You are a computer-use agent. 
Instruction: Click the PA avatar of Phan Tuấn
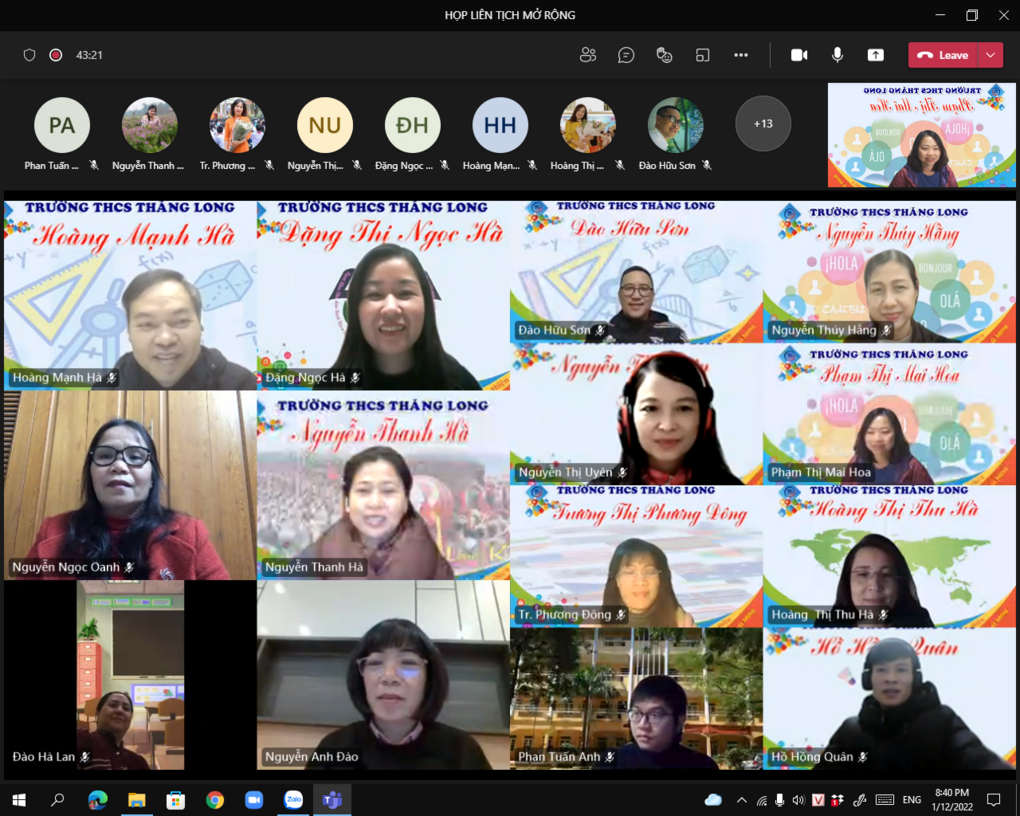62,125
